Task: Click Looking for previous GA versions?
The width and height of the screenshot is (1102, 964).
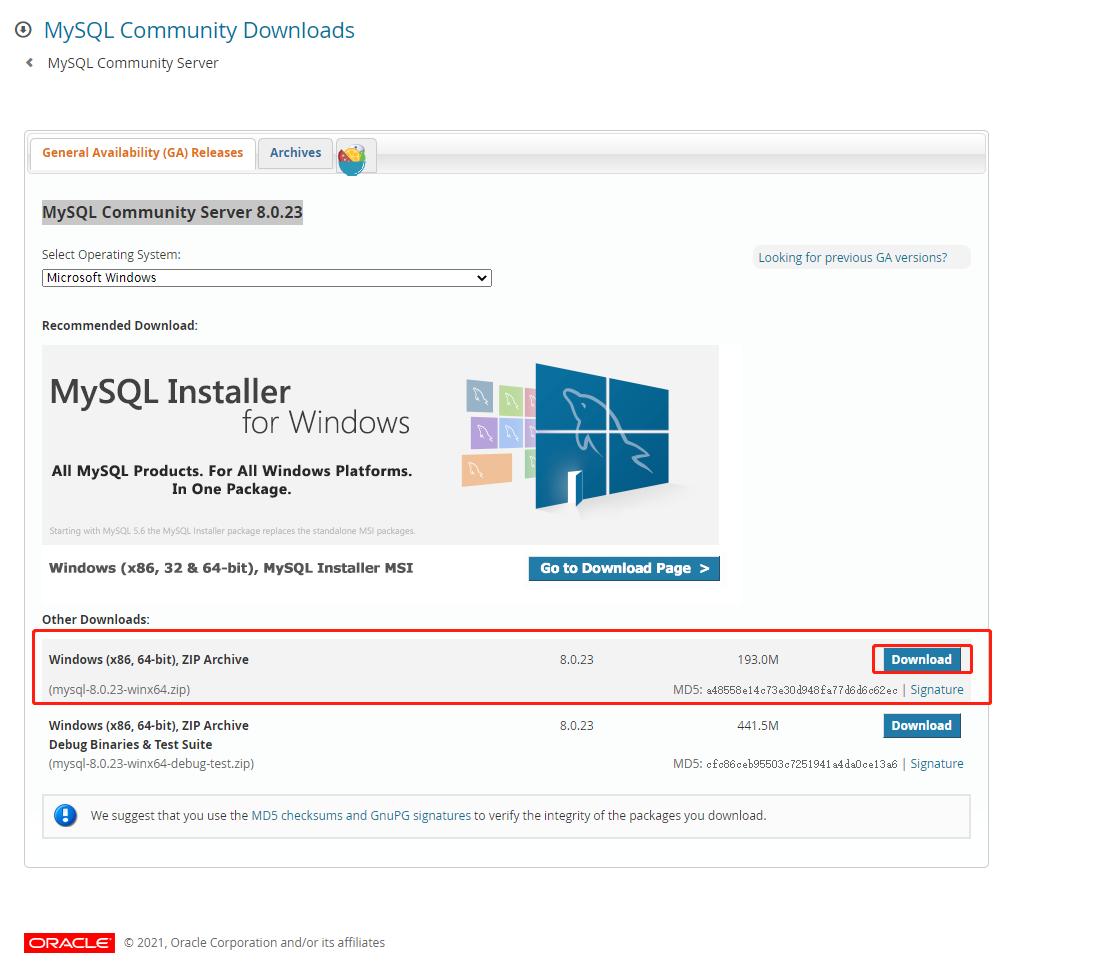Action: coord(860,257)
